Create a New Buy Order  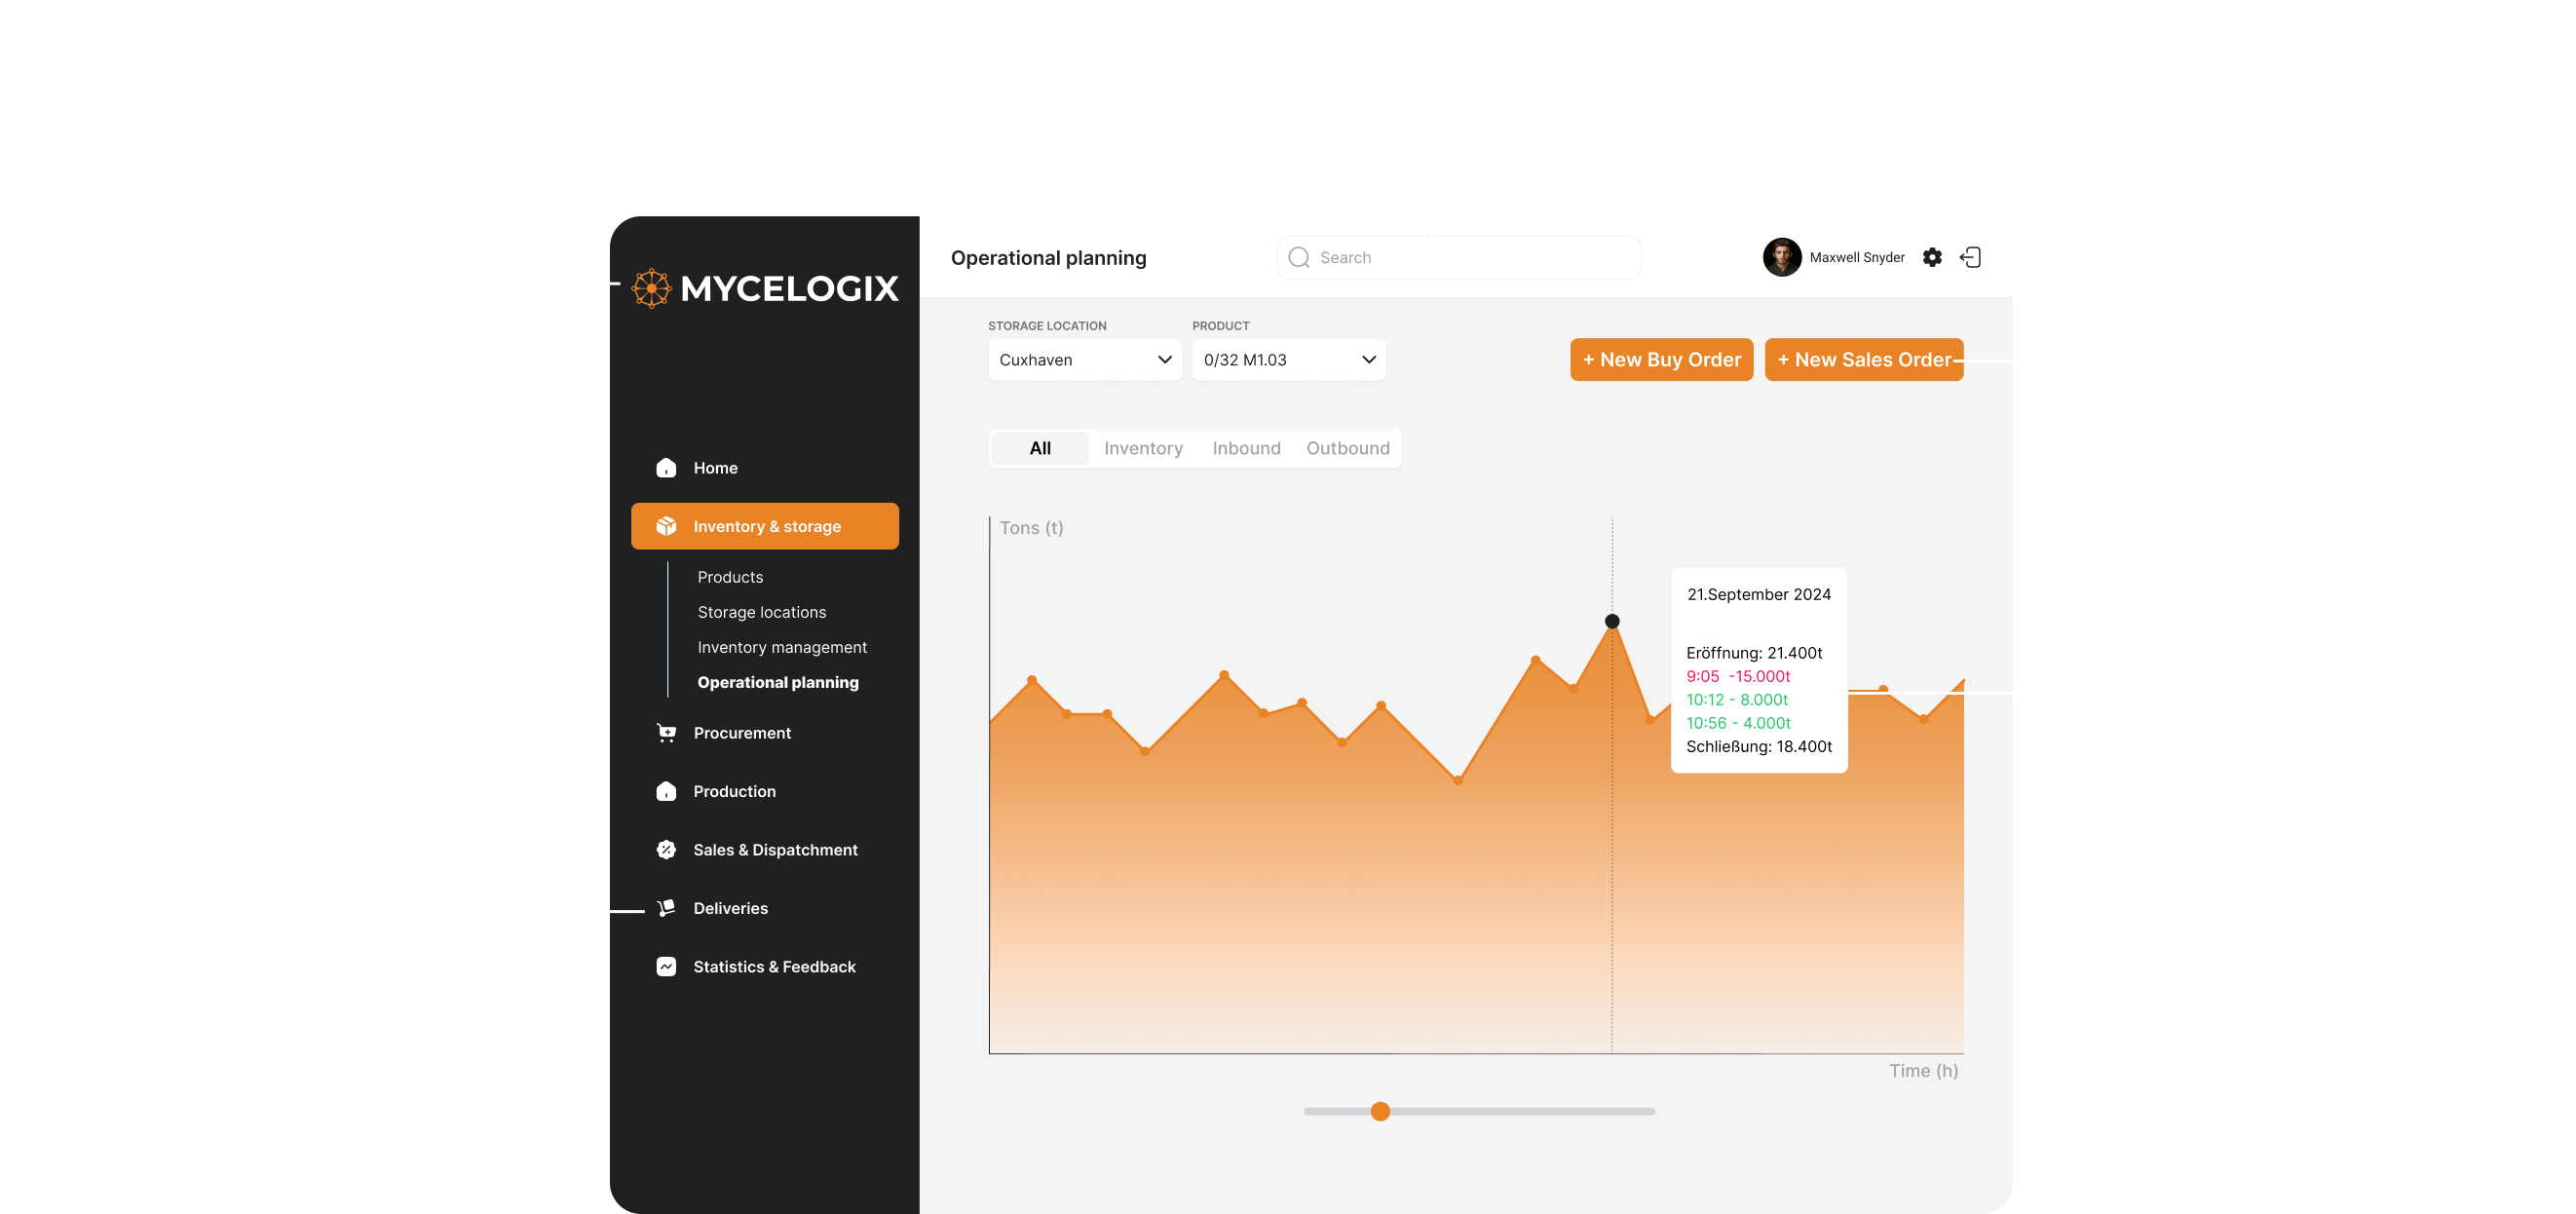1661,360
